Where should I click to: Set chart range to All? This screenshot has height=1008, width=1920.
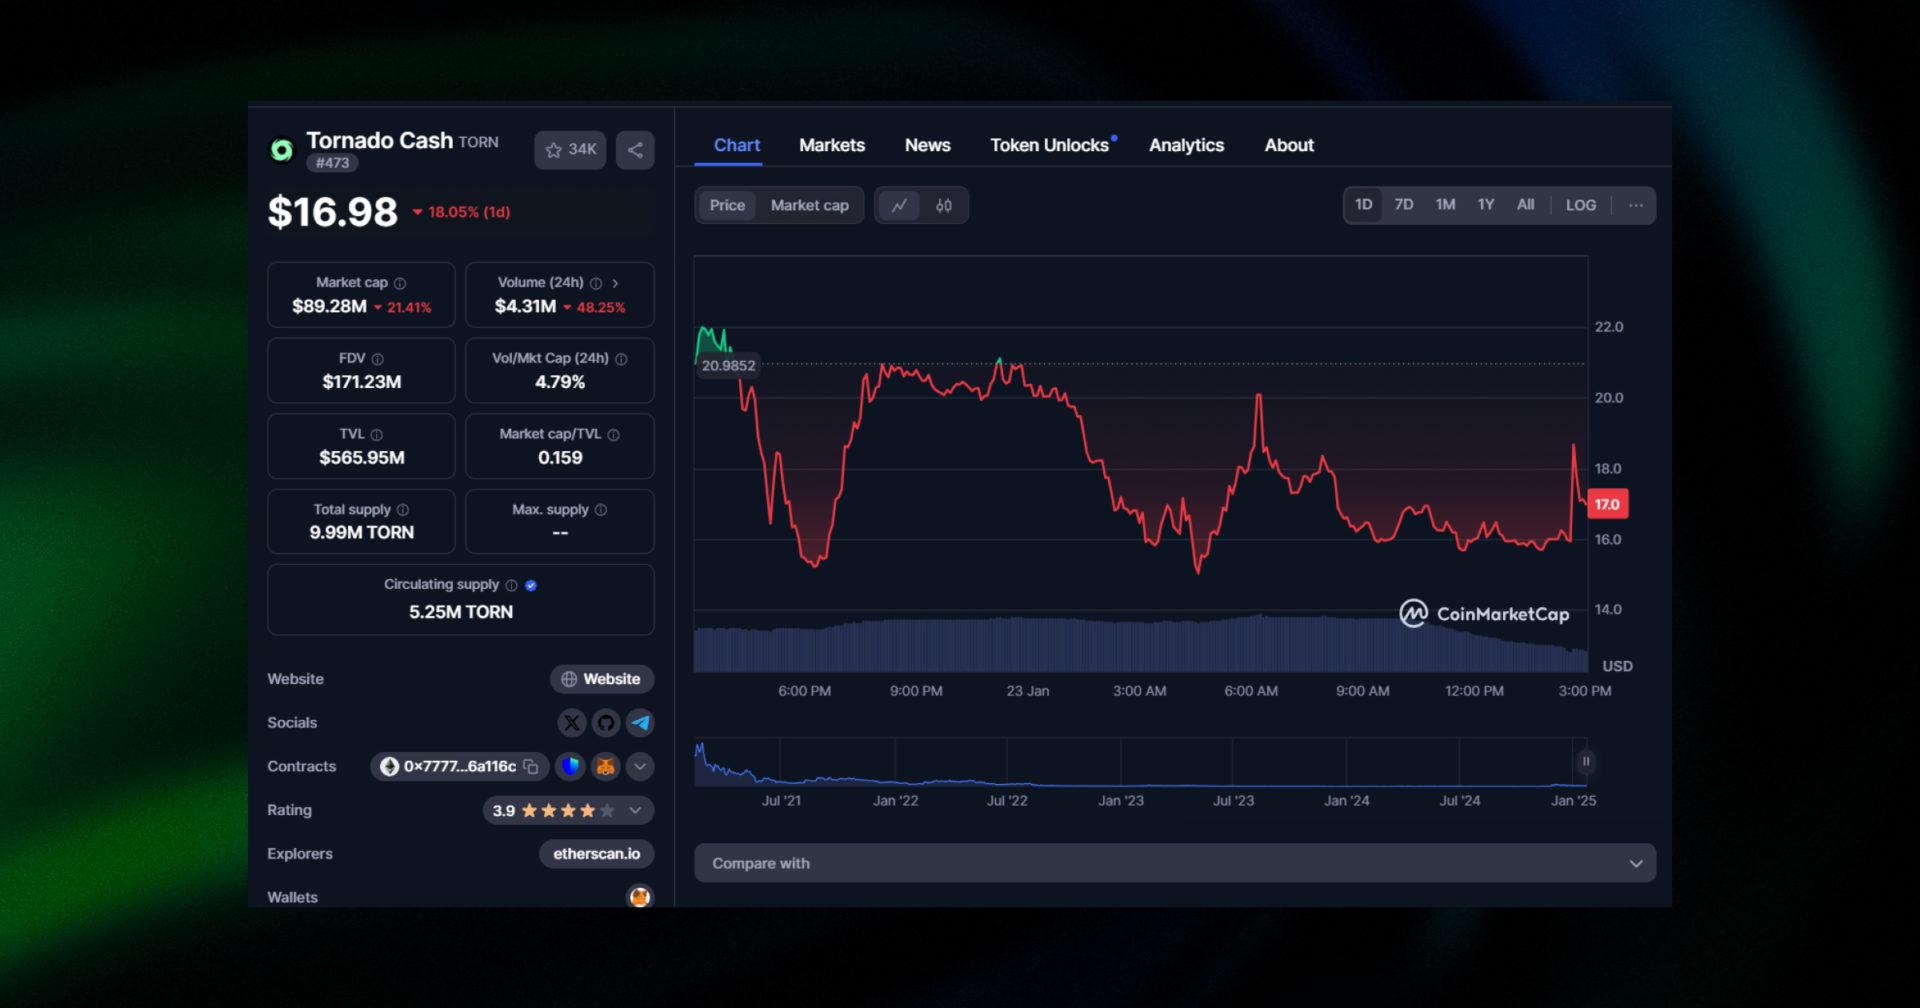[1525, 205]
